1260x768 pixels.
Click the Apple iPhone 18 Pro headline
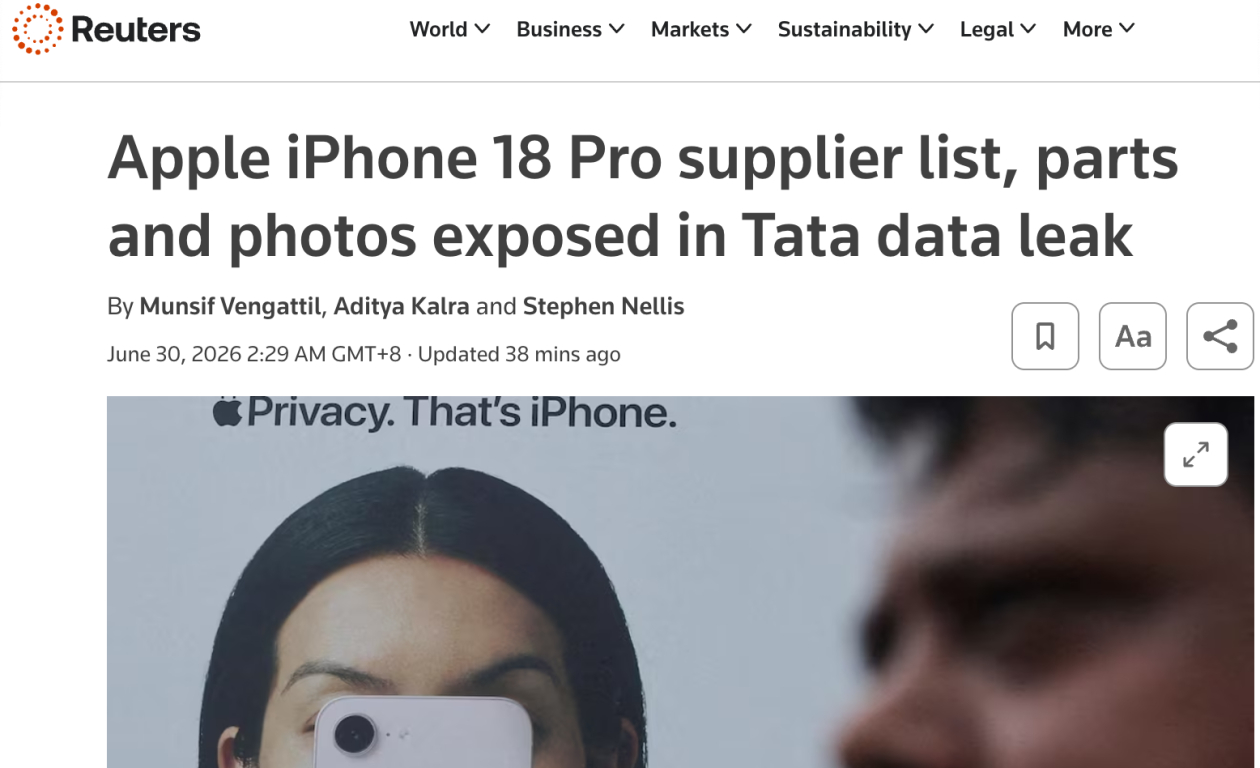[643, 197]
